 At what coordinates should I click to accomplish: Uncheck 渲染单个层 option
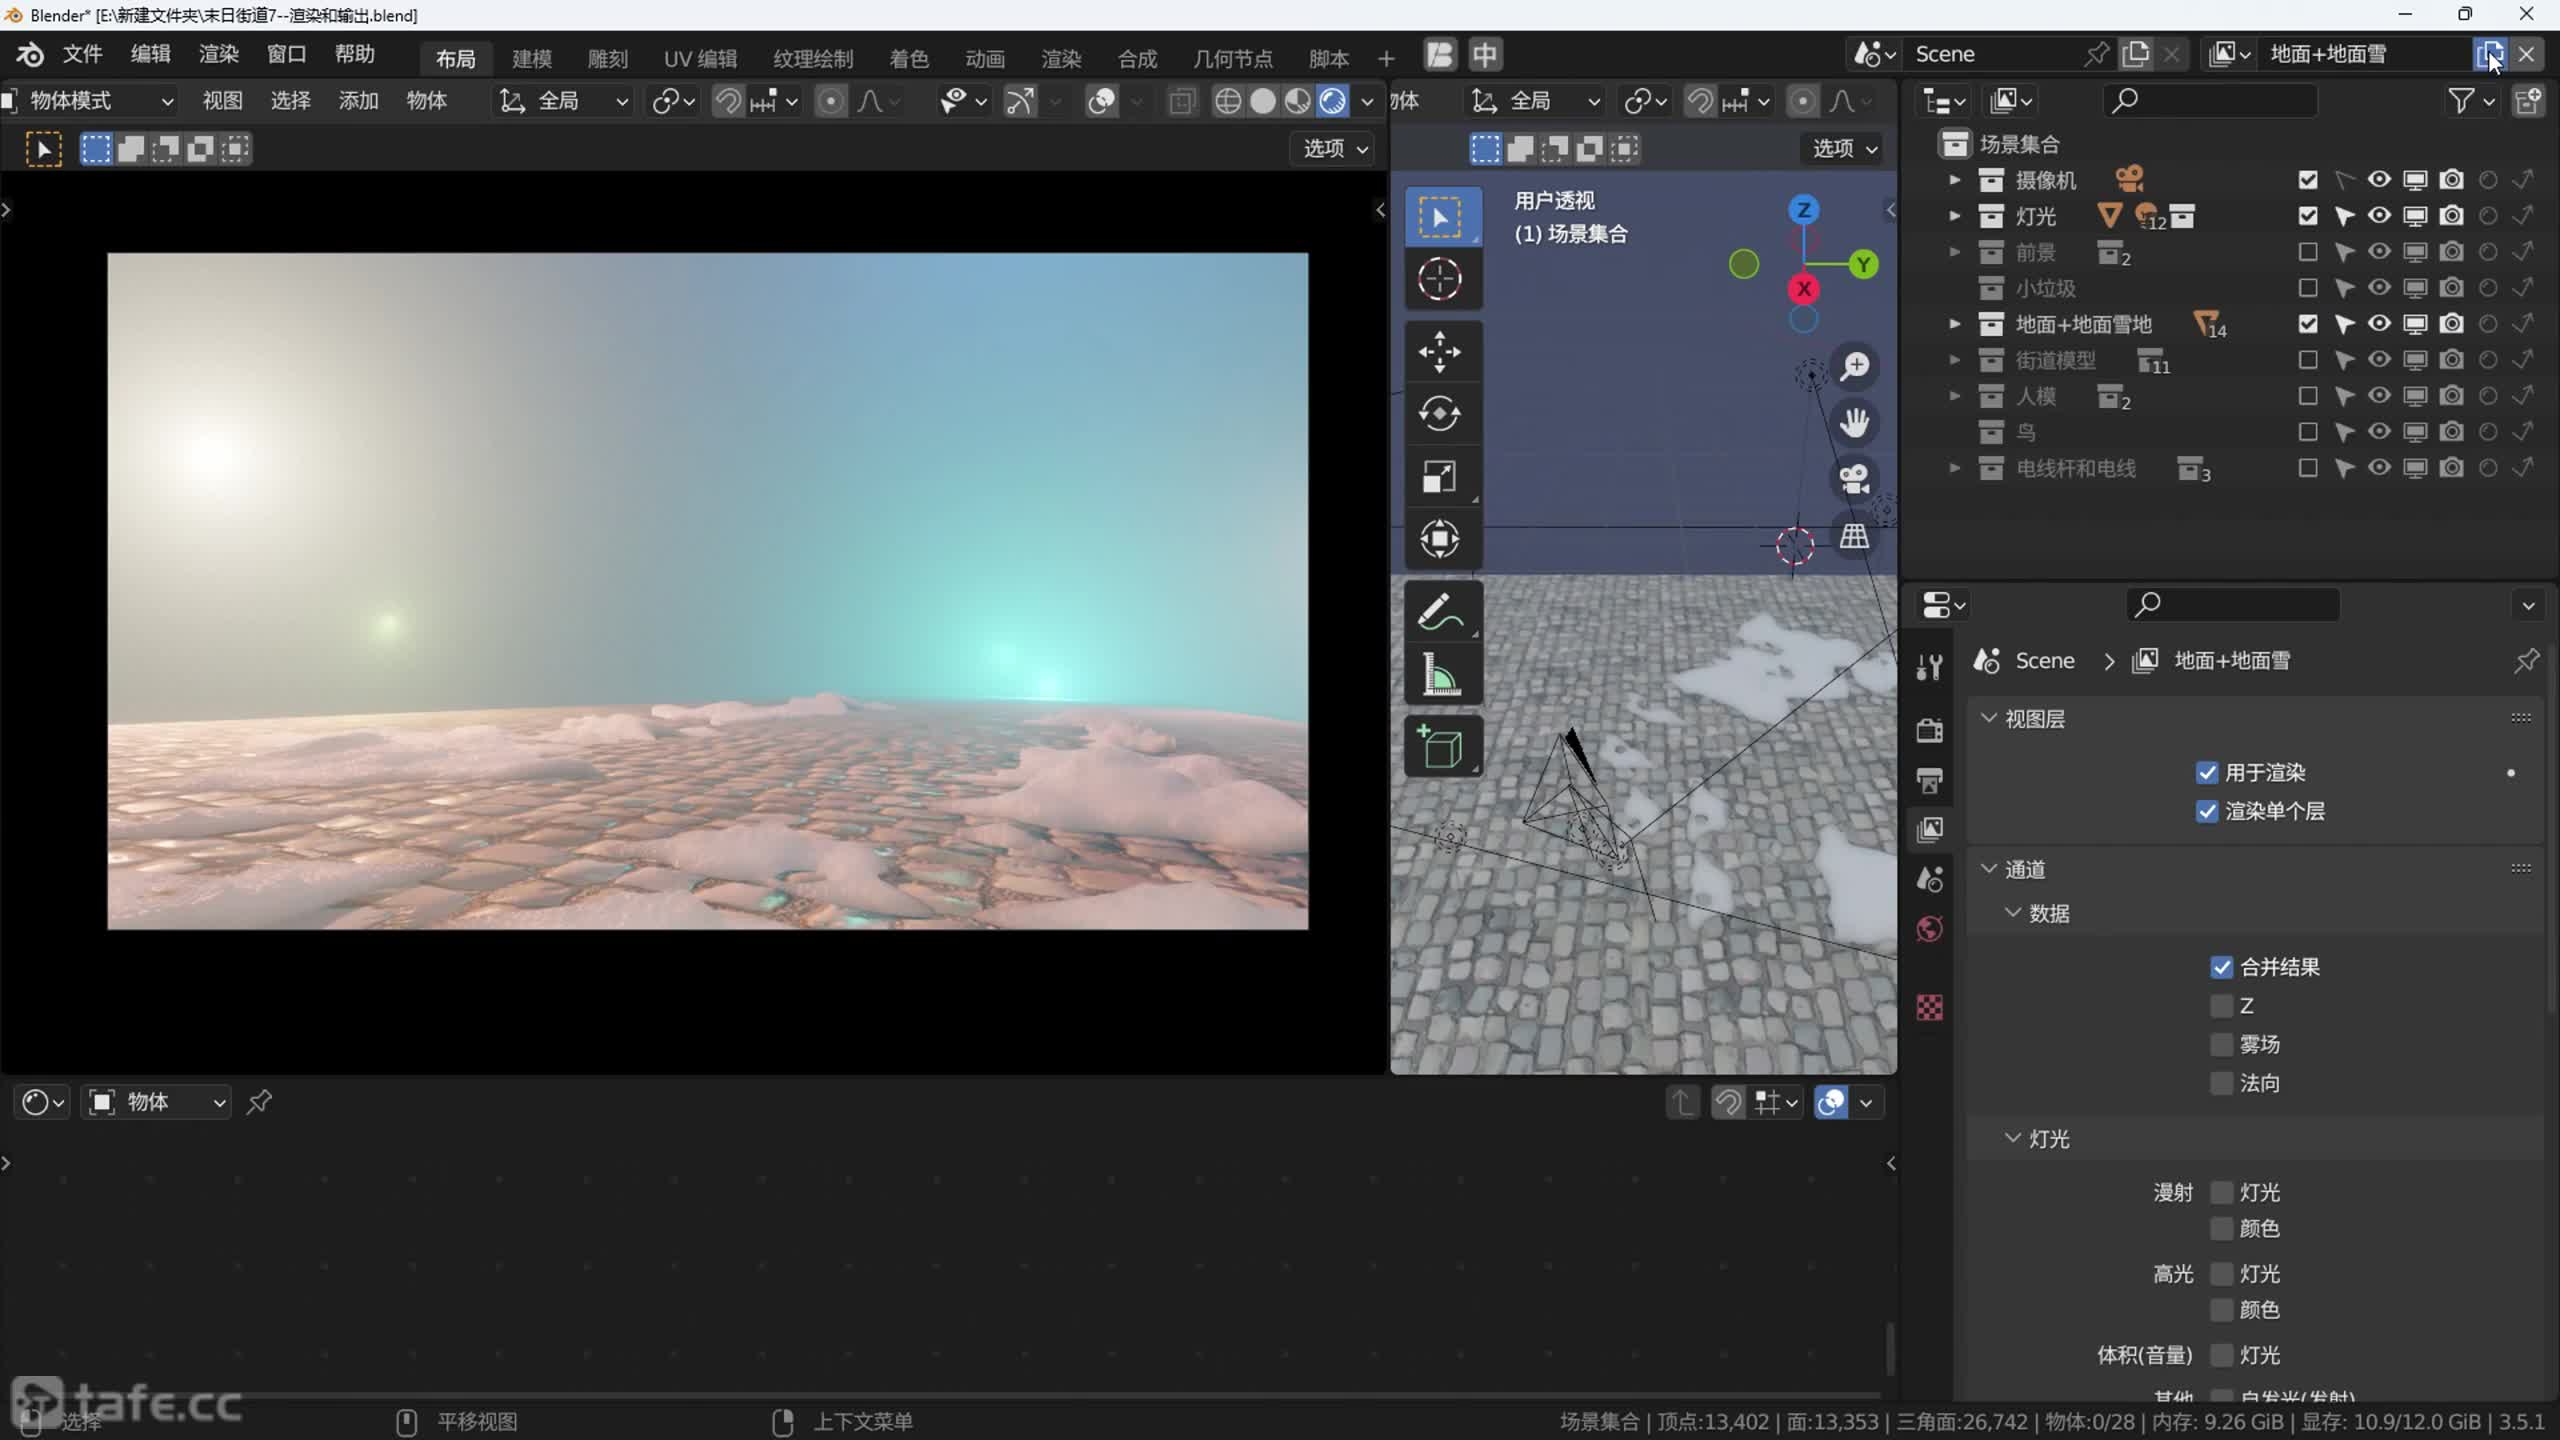point(2207,811)
